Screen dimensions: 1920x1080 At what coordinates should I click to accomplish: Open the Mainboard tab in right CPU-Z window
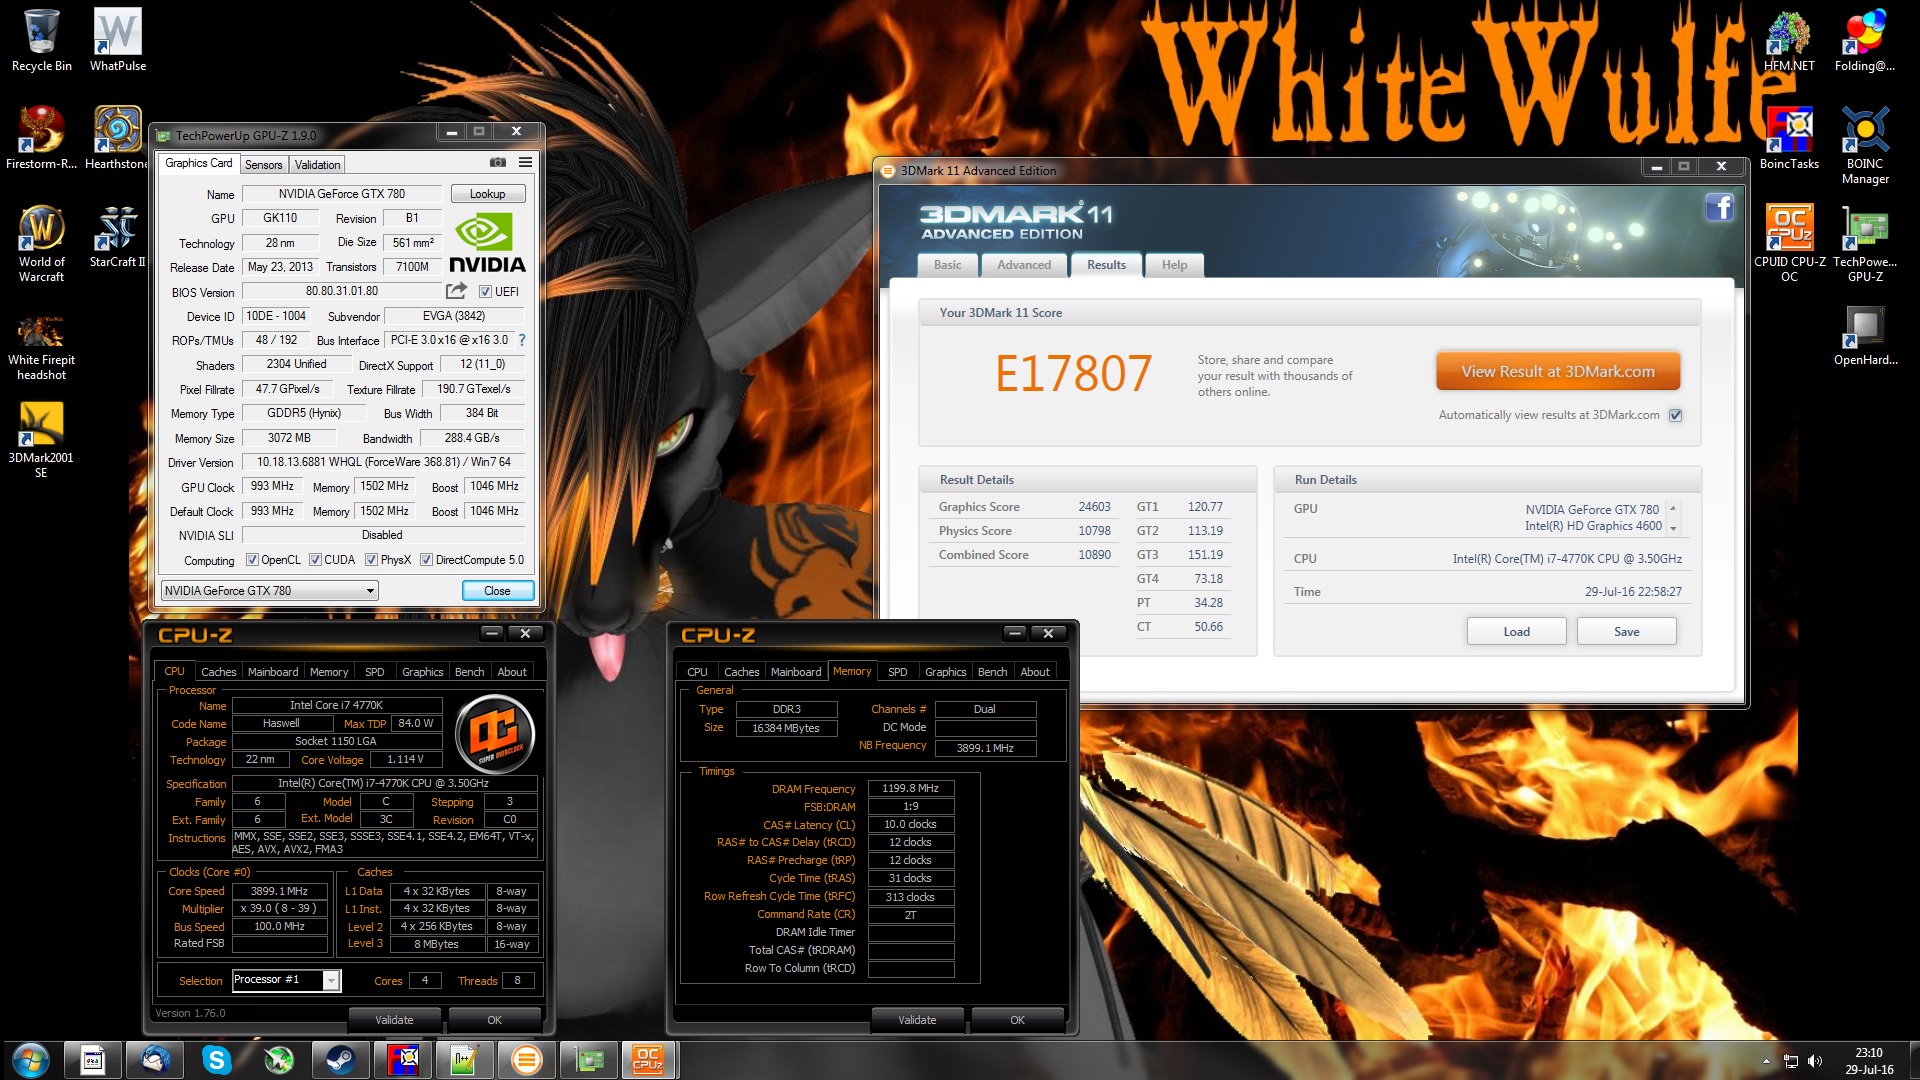click(796, 672)
